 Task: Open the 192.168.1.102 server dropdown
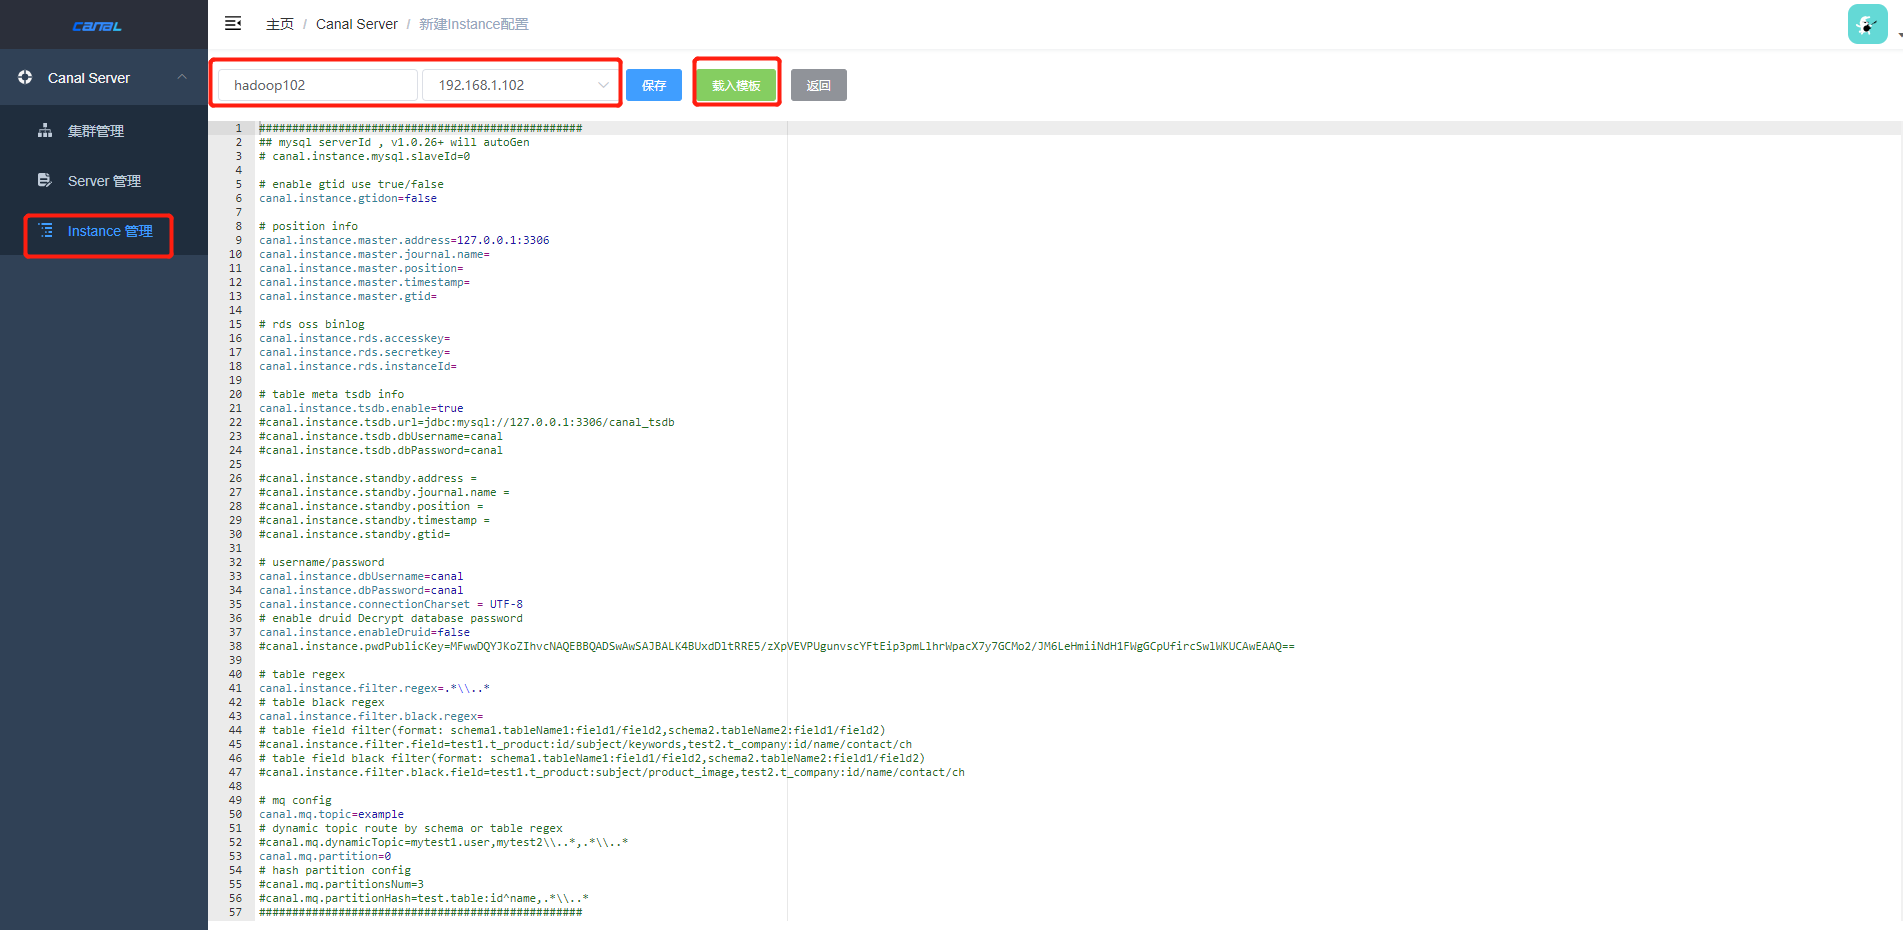(520, 85)
